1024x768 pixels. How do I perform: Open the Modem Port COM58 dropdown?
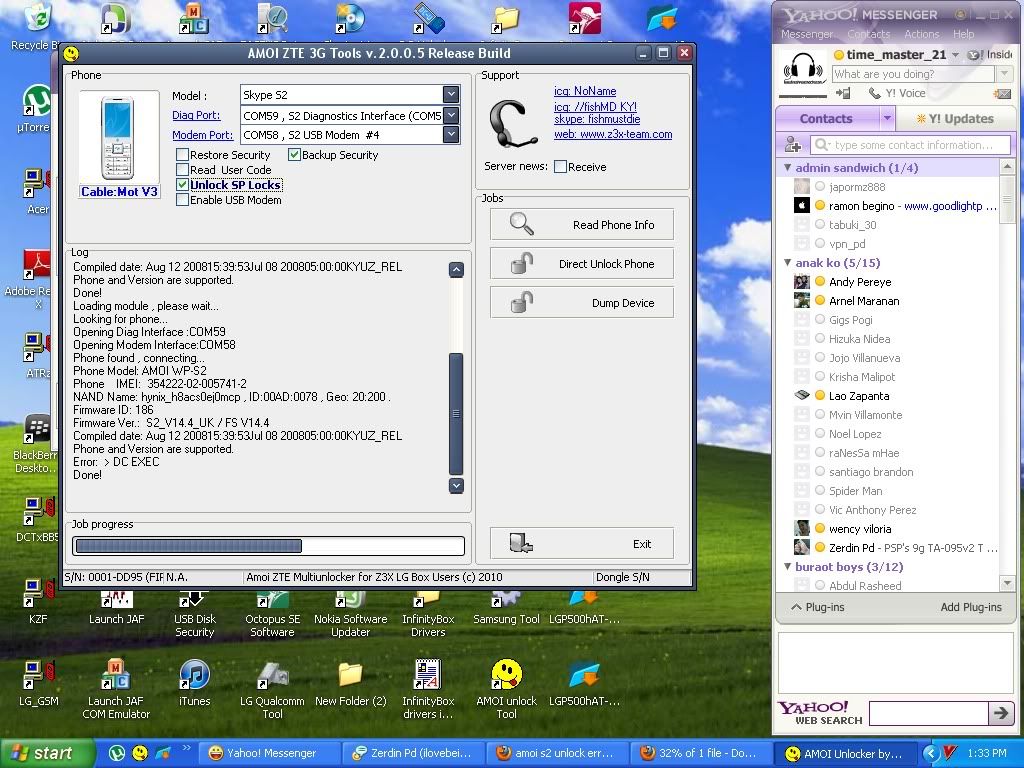click(x=451, y=135)
